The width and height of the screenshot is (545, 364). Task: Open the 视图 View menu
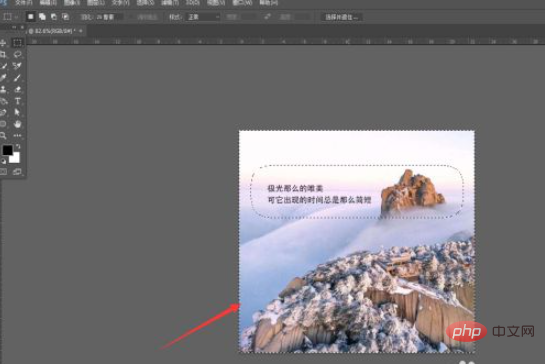coord(216,3)
